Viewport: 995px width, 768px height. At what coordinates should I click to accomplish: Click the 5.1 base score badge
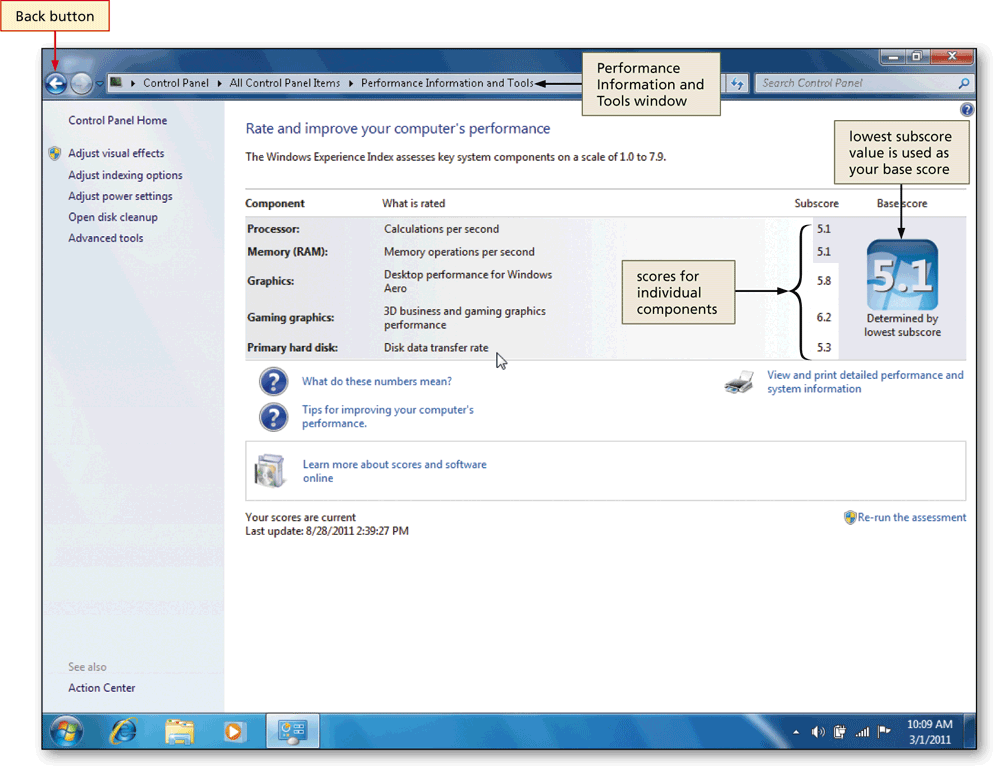(902, 275)
